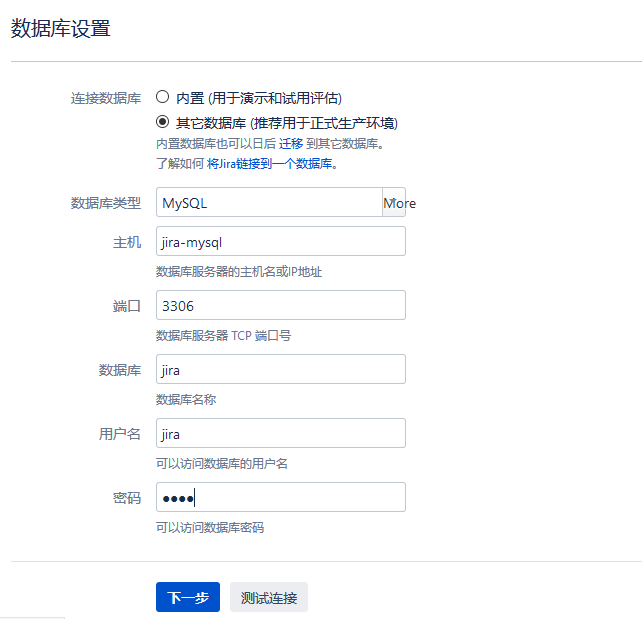The height and width of the screenshot is (619, 642).
Task: Focus the 主机 field containing jira-mysql
Action: [x=281, y=241]
